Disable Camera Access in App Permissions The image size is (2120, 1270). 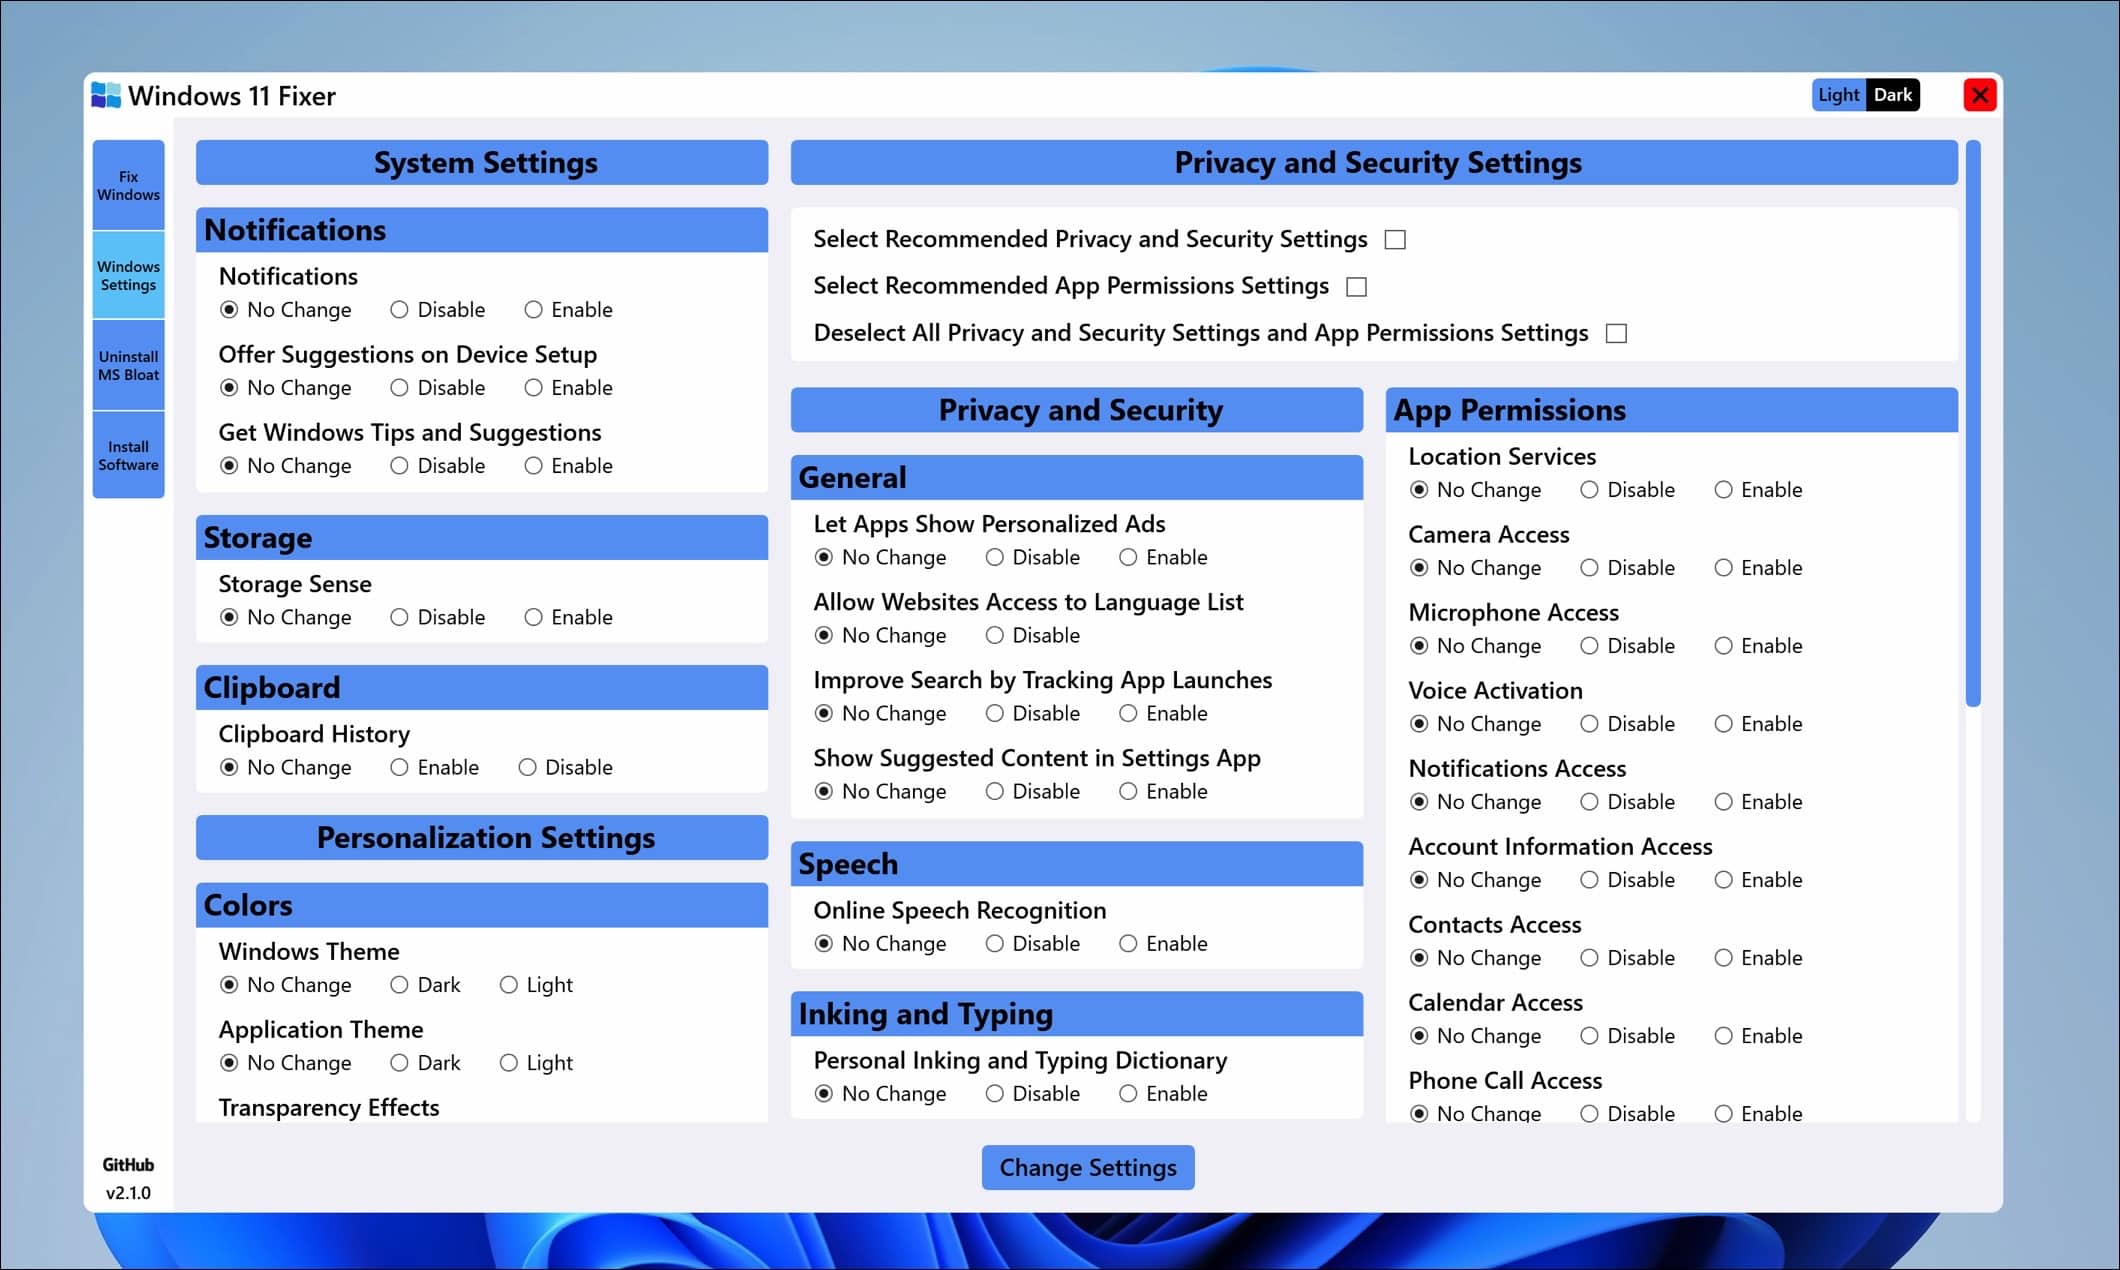(1589, 568)
